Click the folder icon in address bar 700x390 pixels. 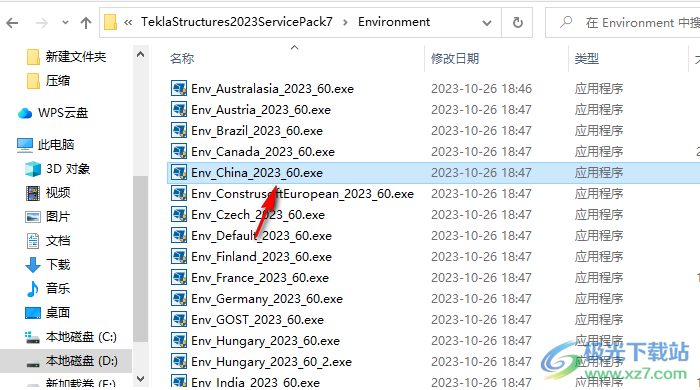(x=110, y=22)
